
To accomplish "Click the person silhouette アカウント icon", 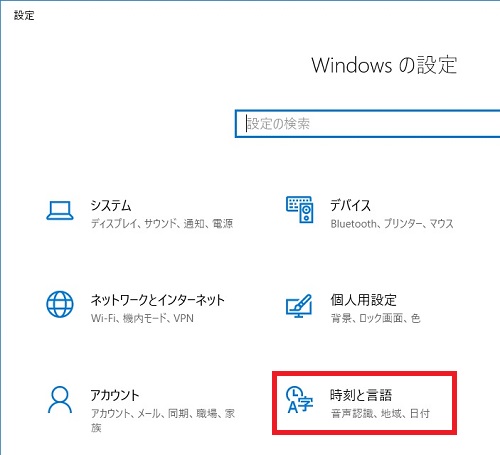I will tap(60, 399).
